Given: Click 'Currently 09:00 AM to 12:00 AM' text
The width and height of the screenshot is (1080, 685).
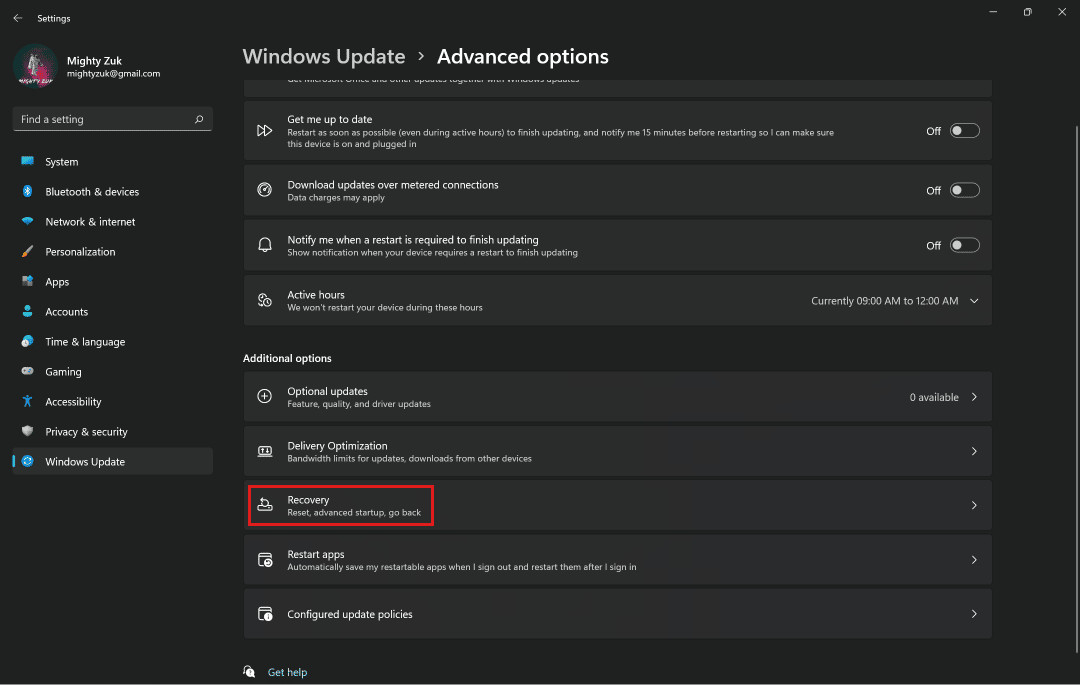Looking at the screenshot, I should click(x=884, y=301).
